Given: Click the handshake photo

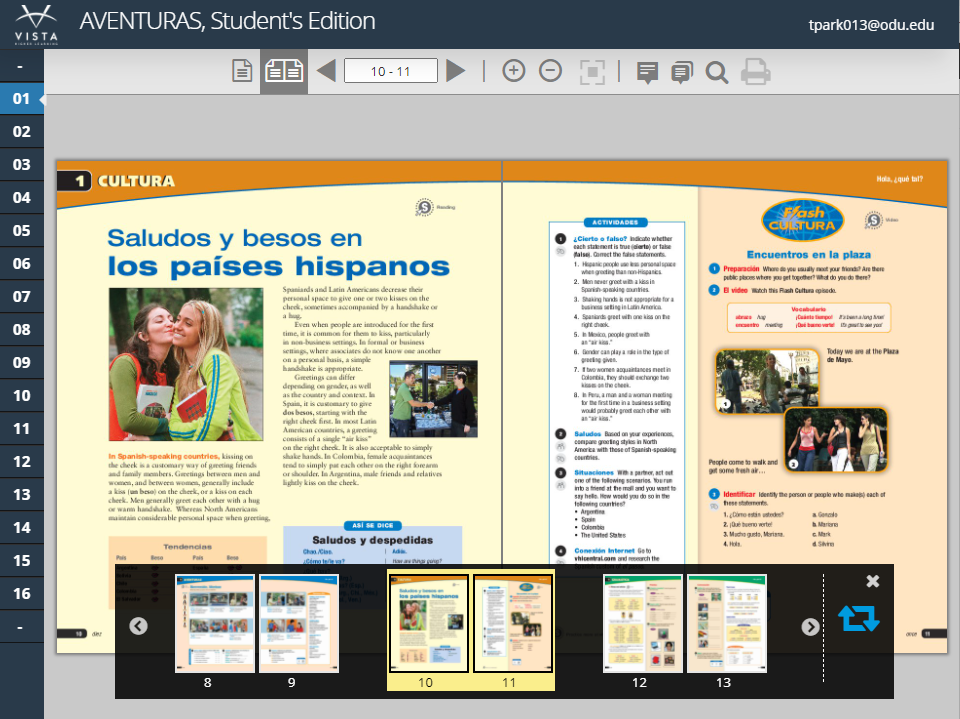Looking at the screenshot, I should point(433,399).
